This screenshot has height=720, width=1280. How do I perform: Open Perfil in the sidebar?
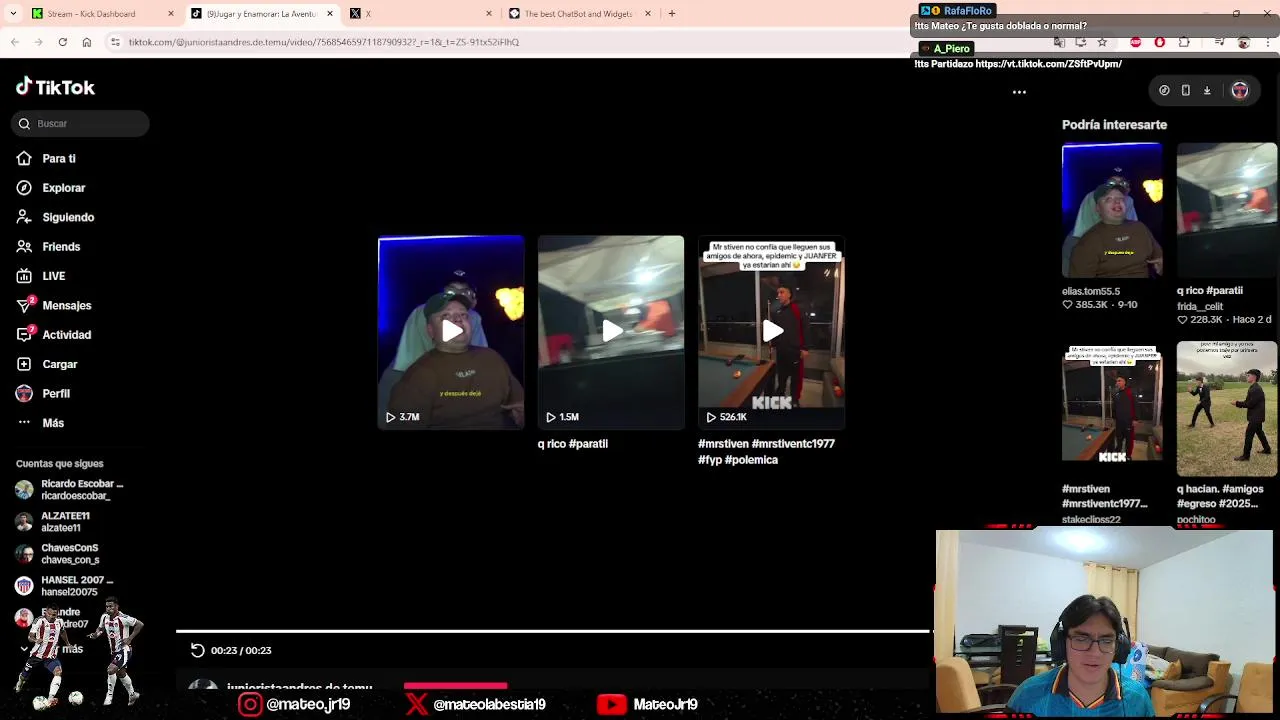[56, 393]
